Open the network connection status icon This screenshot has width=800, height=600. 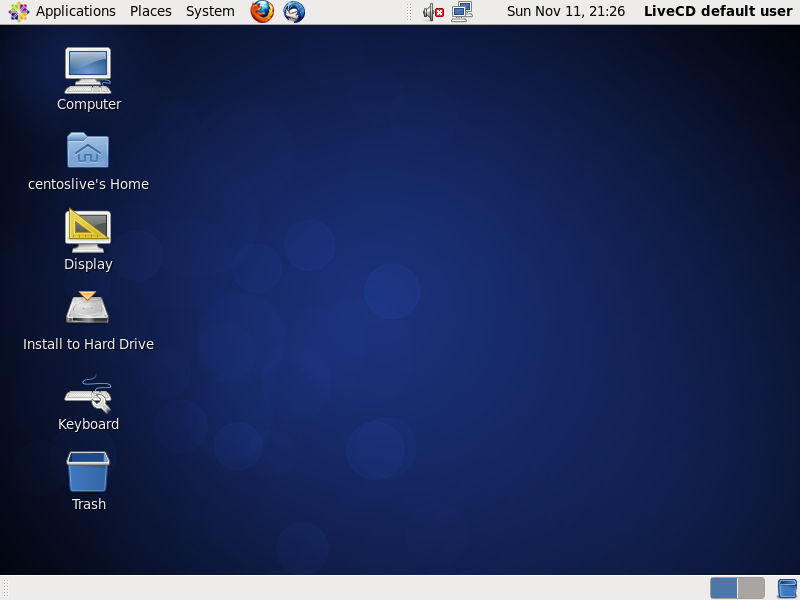462,12
